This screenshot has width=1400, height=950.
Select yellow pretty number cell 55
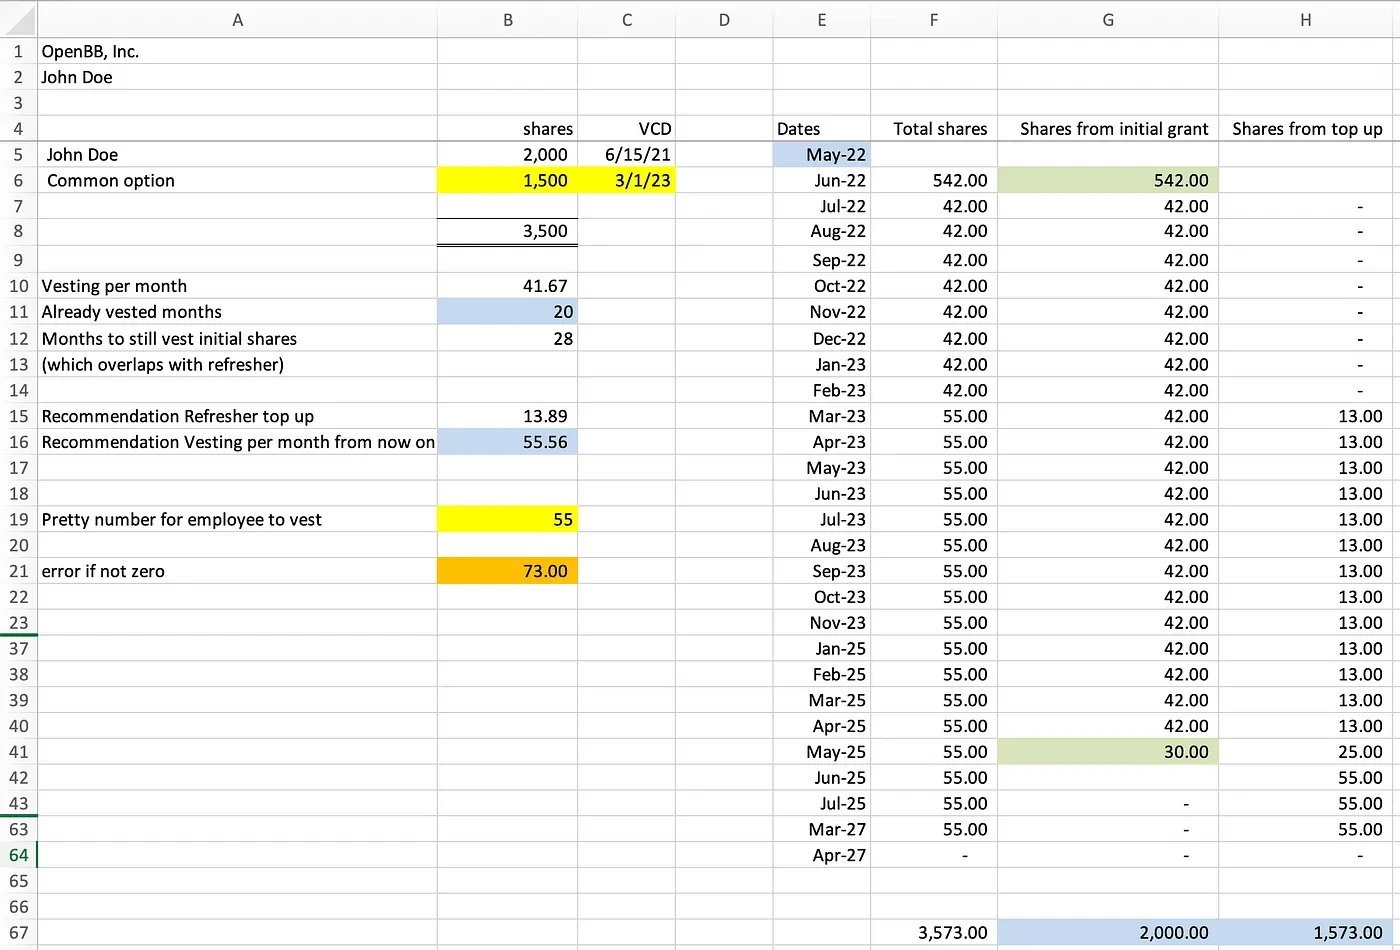click(x=507, y=519)
